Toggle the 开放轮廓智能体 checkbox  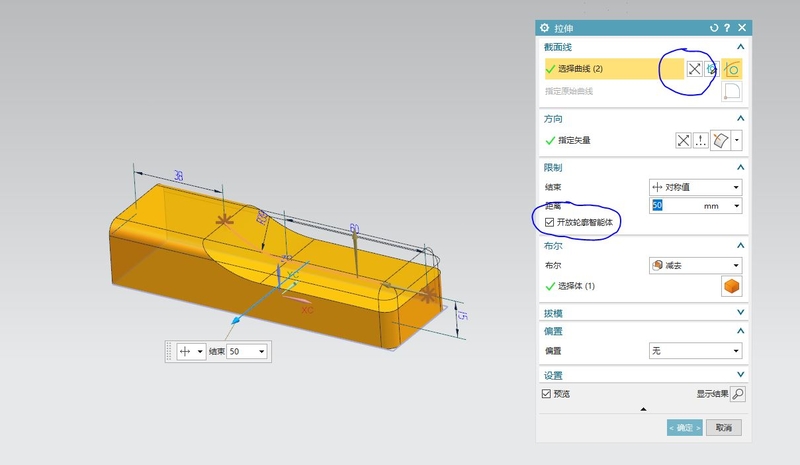[x=547, y=221]
